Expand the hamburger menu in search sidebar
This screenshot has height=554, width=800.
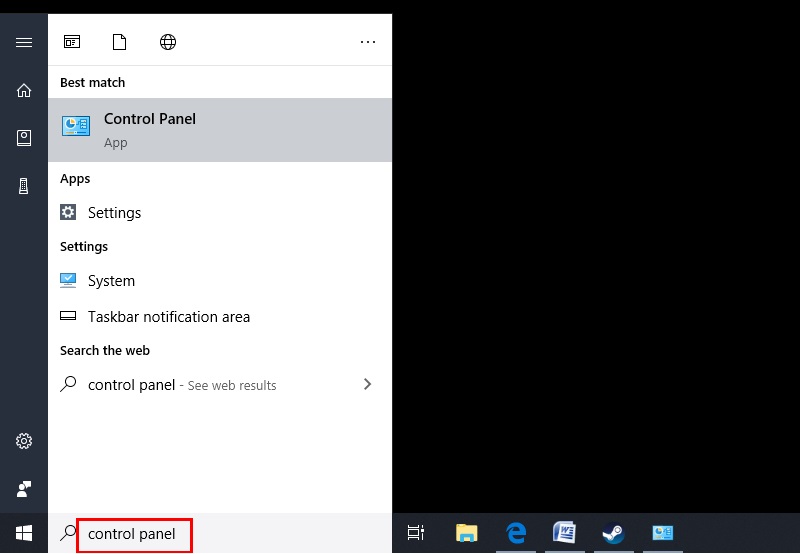[24, 42]
